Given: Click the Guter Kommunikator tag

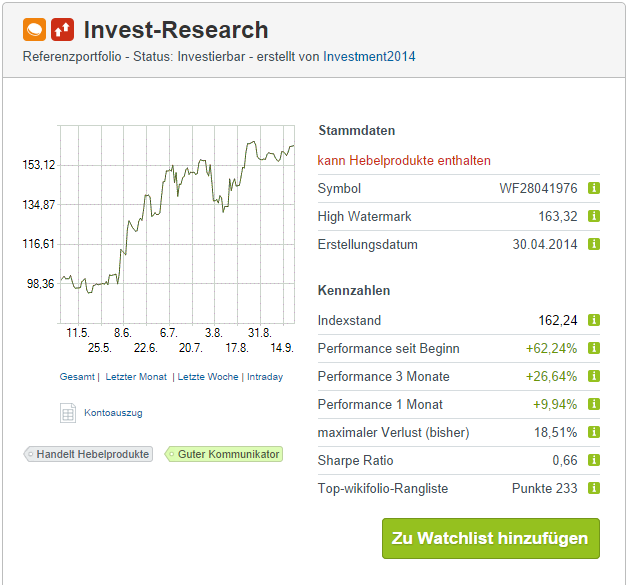Looking at the screenshot, I should pos(224,454).
